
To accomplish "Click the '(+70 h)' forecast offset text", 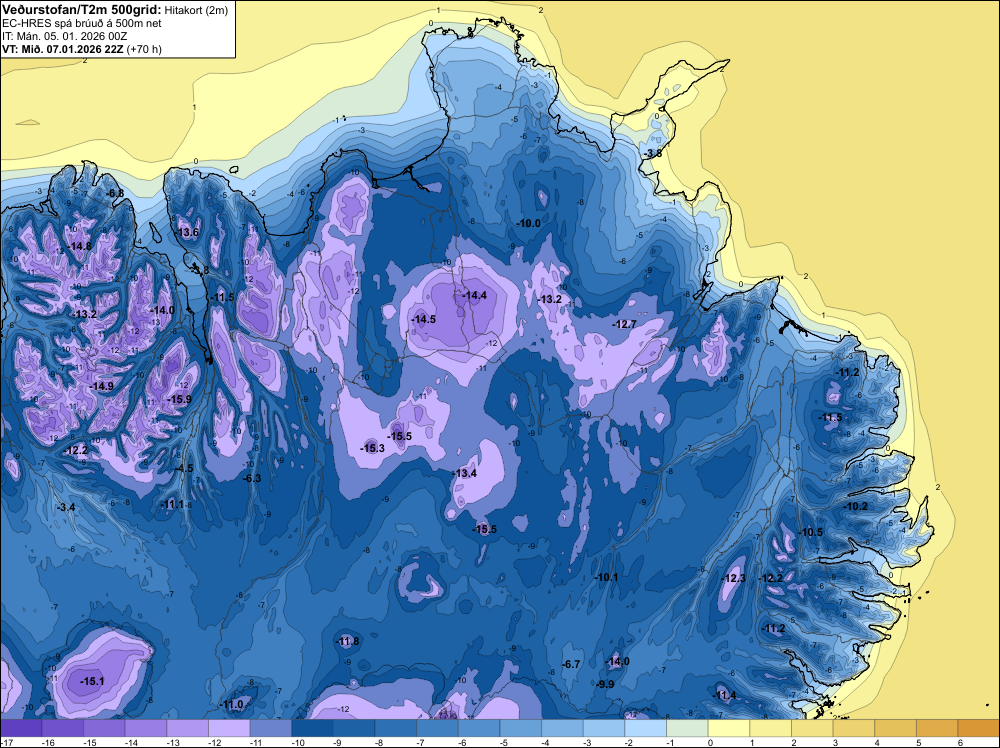I will 145,49.
